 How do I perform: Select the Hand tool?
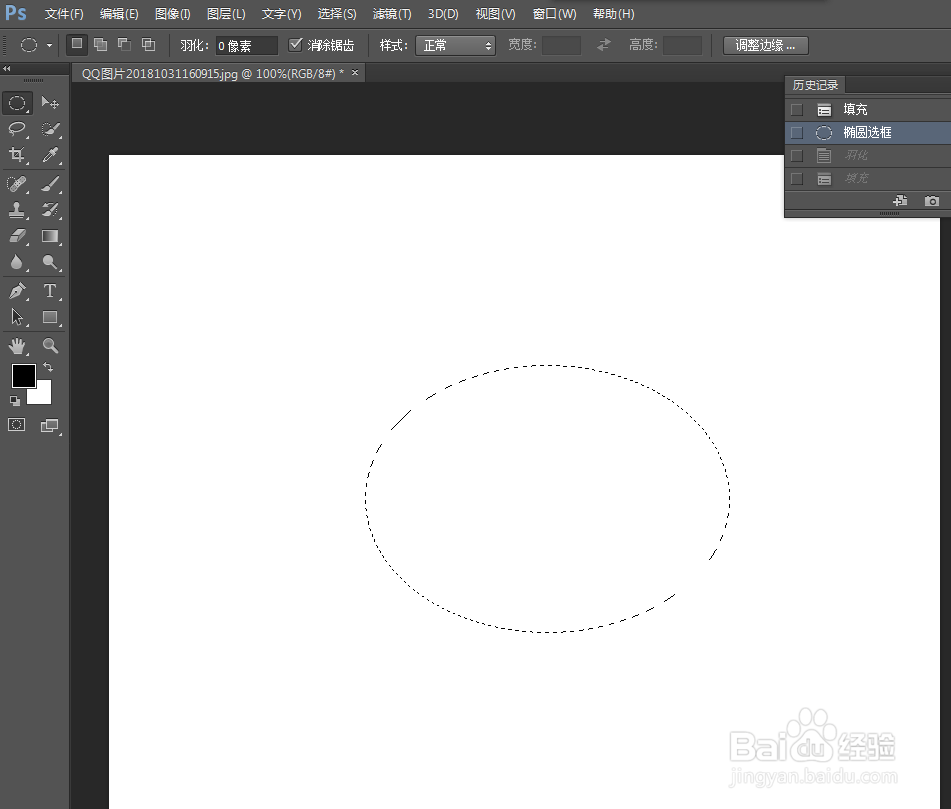17,346
